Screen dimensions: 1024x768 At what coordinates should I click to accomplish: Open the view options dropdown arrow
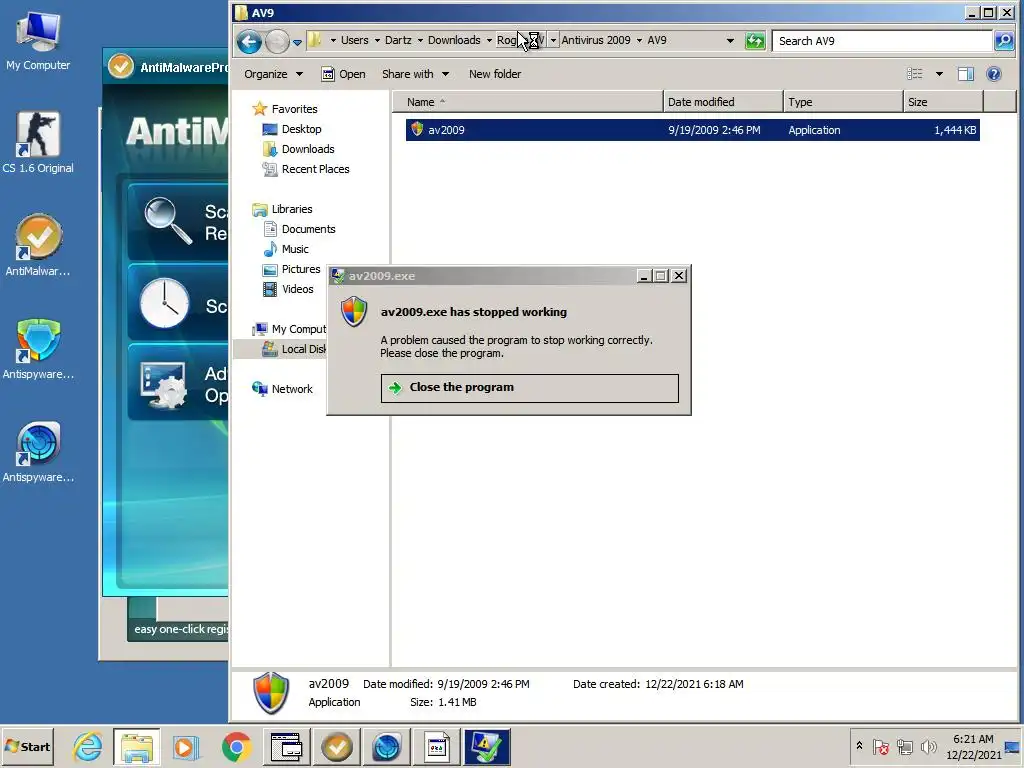(939, 74)
